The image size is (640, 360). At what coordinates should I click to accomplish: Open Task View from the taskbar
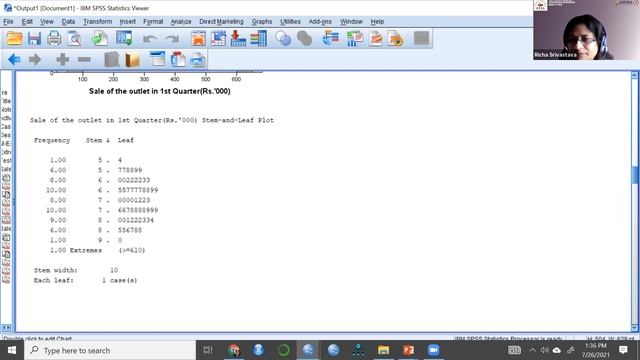click(x=208, y=350)
